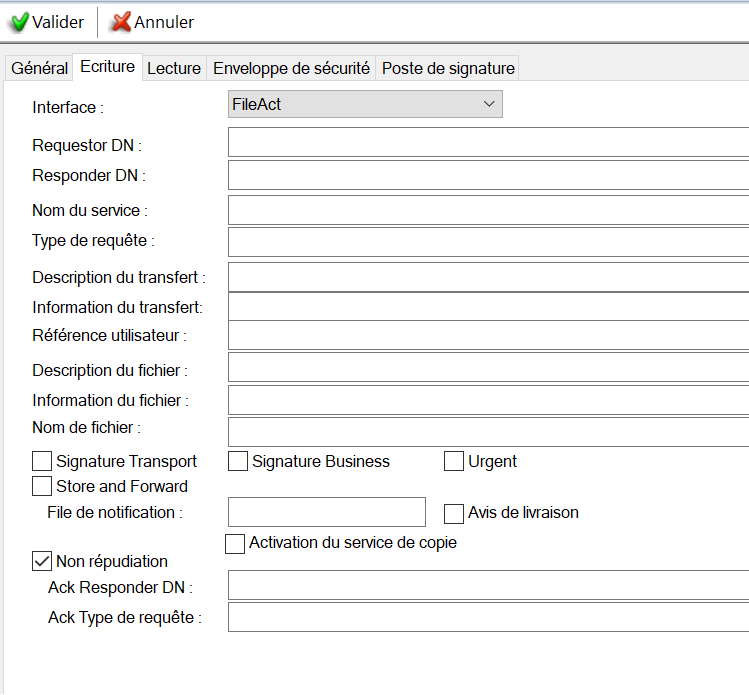Click into the Nom du service field

click(x=488, y=210)
